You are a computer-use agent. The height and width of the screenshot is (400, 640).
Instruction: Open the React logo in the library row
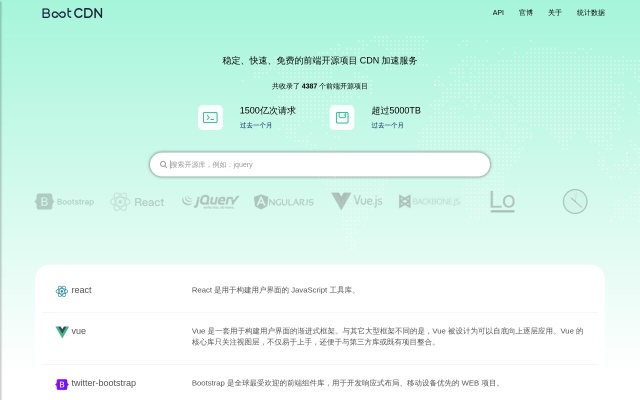coord(137,201)
